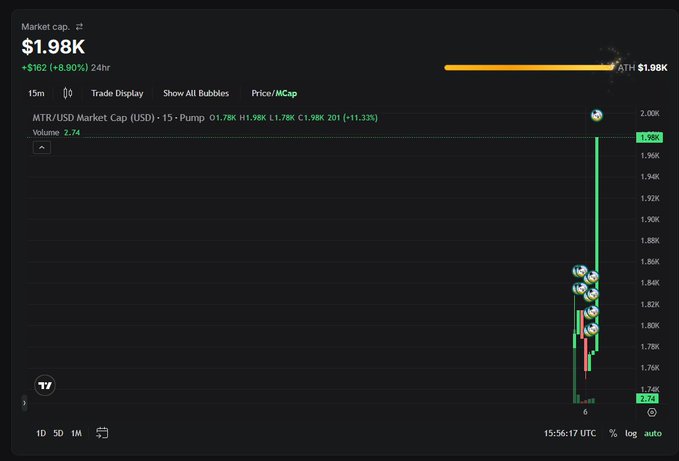Open the 15m interval selector

point(36,93)
